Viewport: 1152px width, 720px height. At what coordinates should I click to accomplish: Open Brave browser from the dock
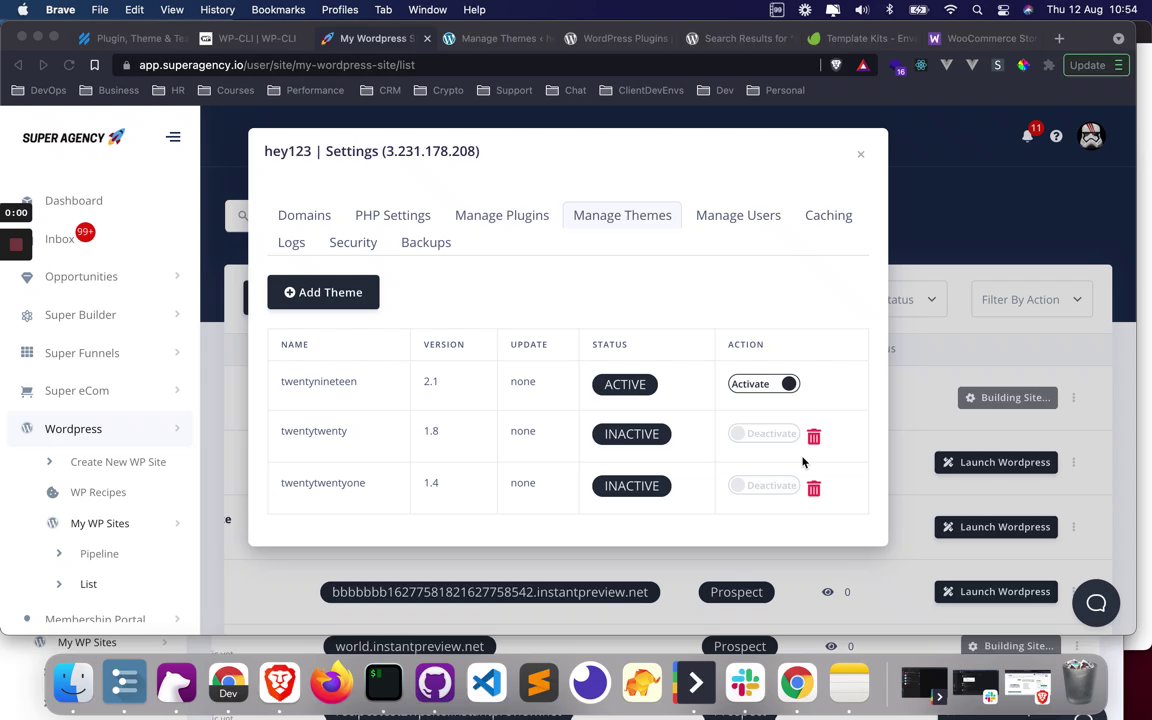(x=280, y=683)
